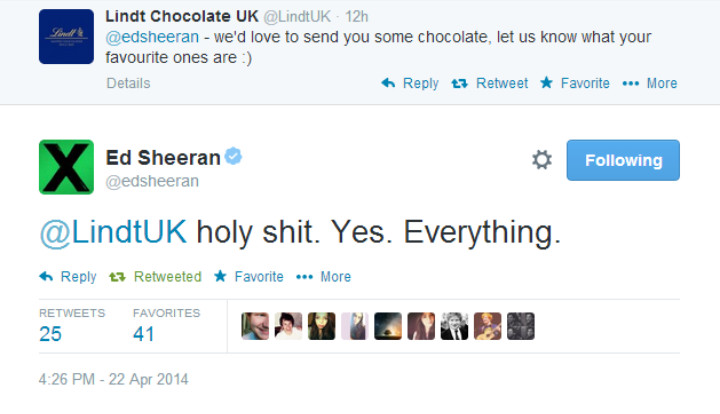The width and height of the screenshot is (720, 414).
Task: Open More options on Ed Sheeran's tweet
Action: pos(324,276)
